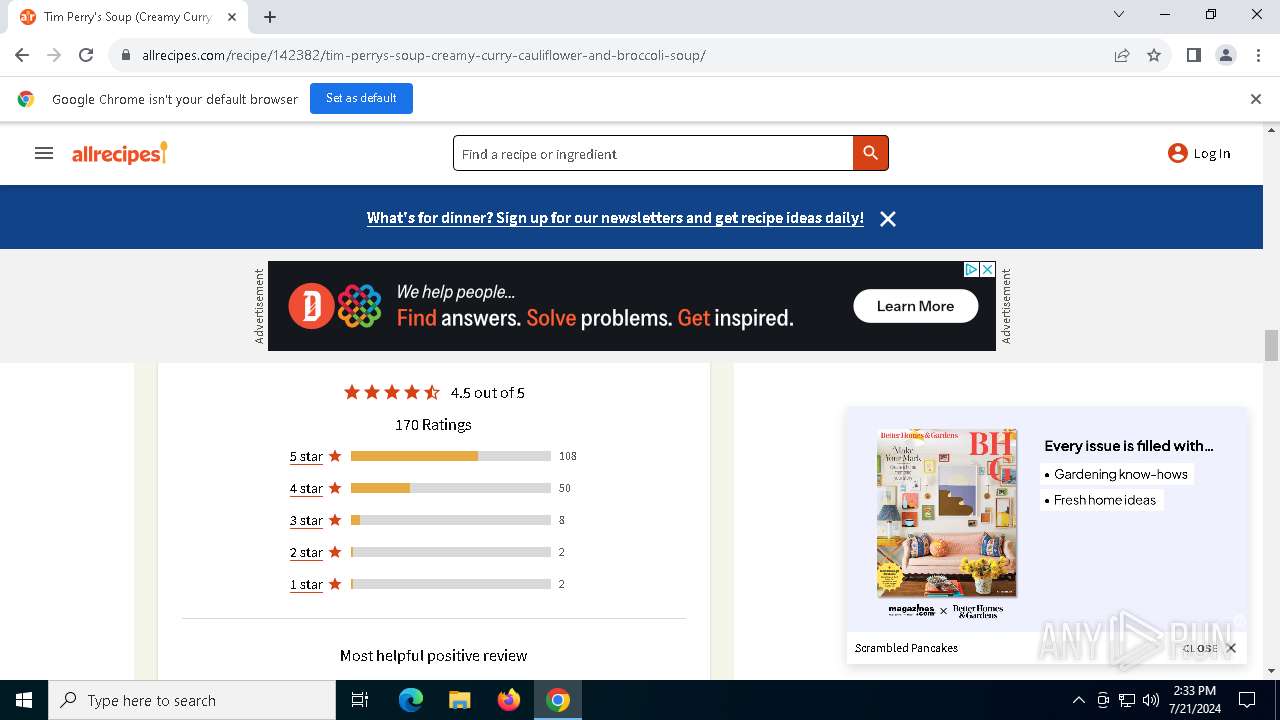
Task: Open the newsletter signup link
Action: coord(615,218)
